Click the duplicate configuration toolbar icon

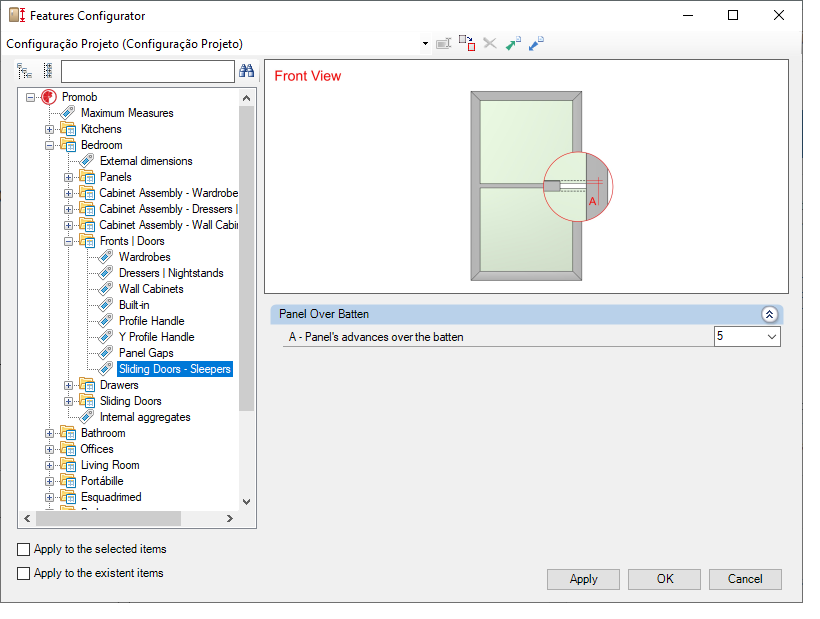pyautogui.click(x=467, y=43)
